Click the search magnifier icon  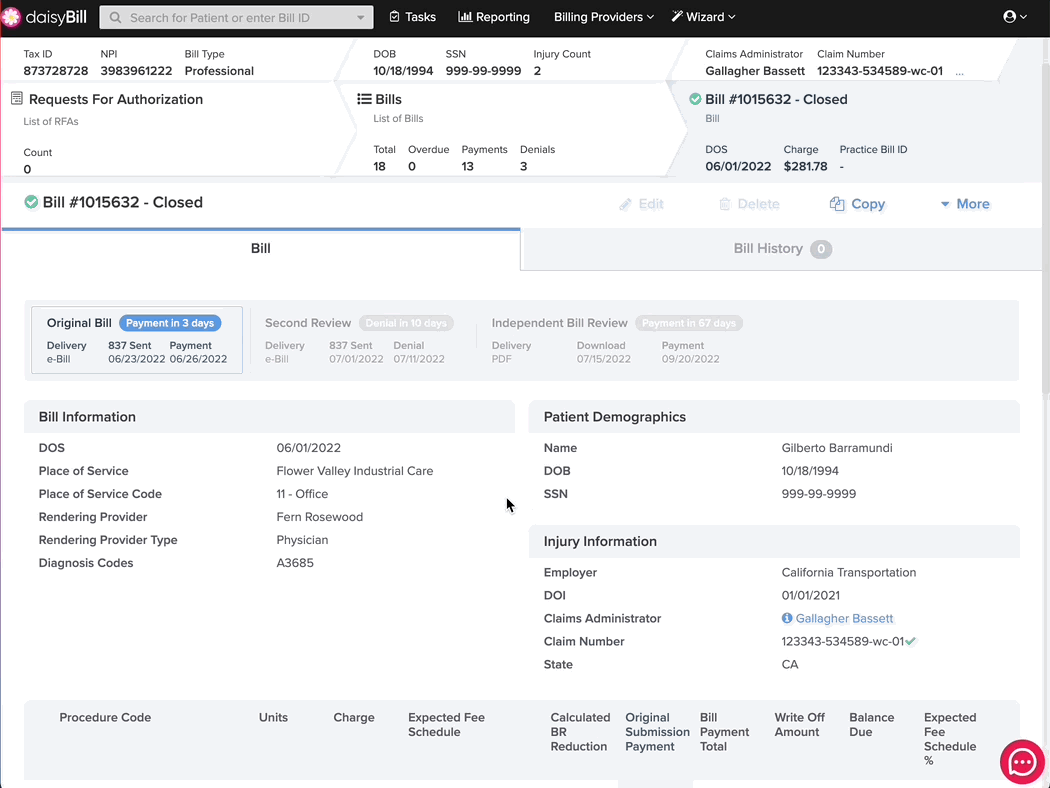coord(115,17)
